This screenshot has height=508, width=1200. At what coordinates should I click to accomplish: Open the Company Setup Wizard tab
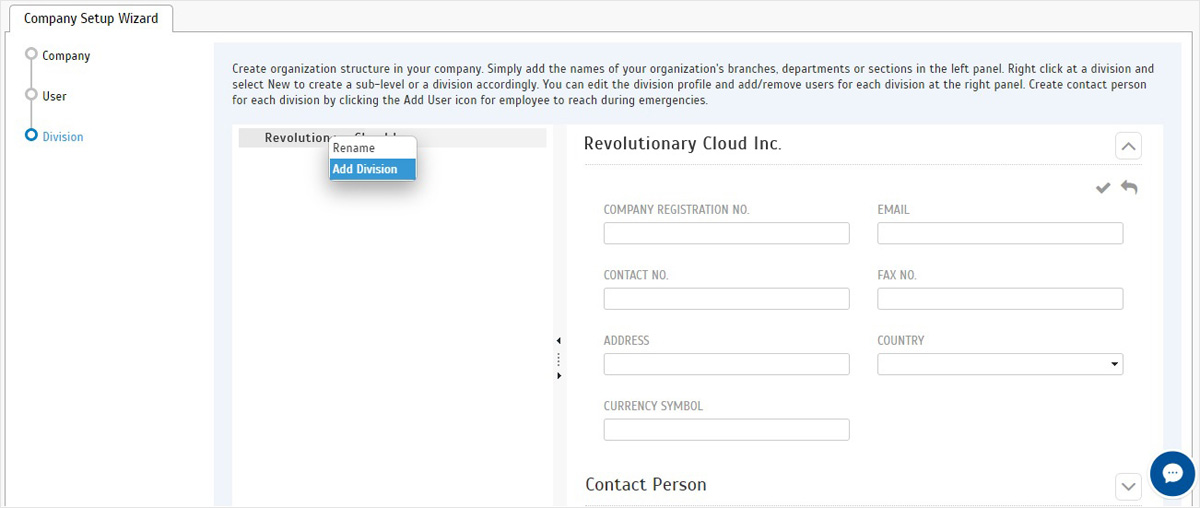(91, 18)
